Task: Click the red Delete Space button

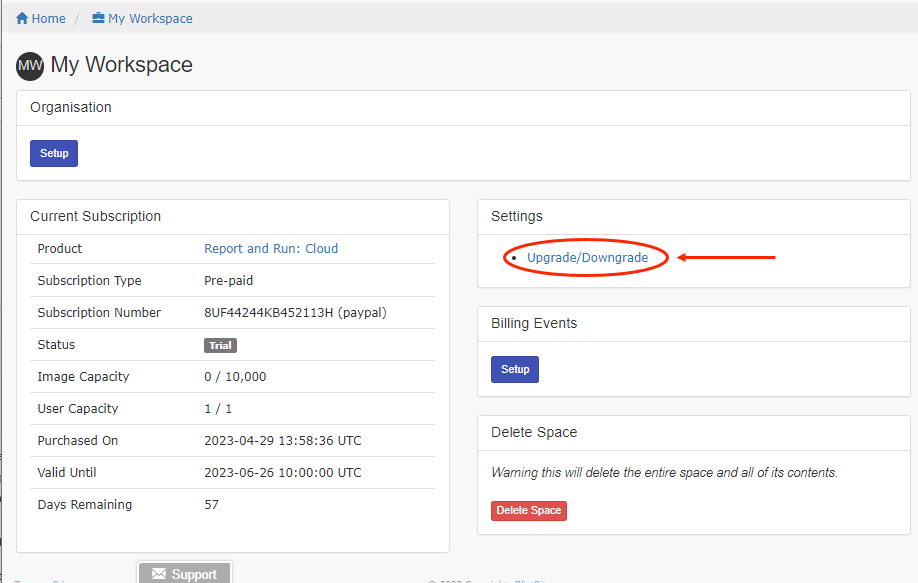Action: (x=529, y=510)
